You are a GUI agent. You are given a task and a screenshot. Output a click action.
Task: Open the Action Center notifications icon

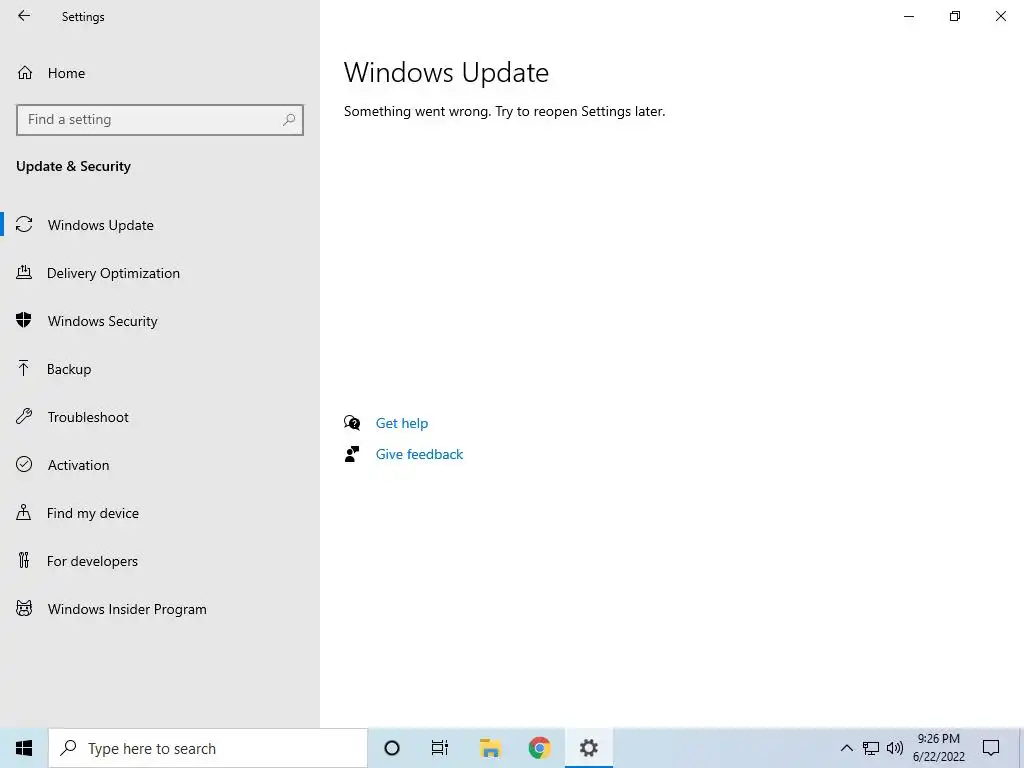click(x=991, y=748)
